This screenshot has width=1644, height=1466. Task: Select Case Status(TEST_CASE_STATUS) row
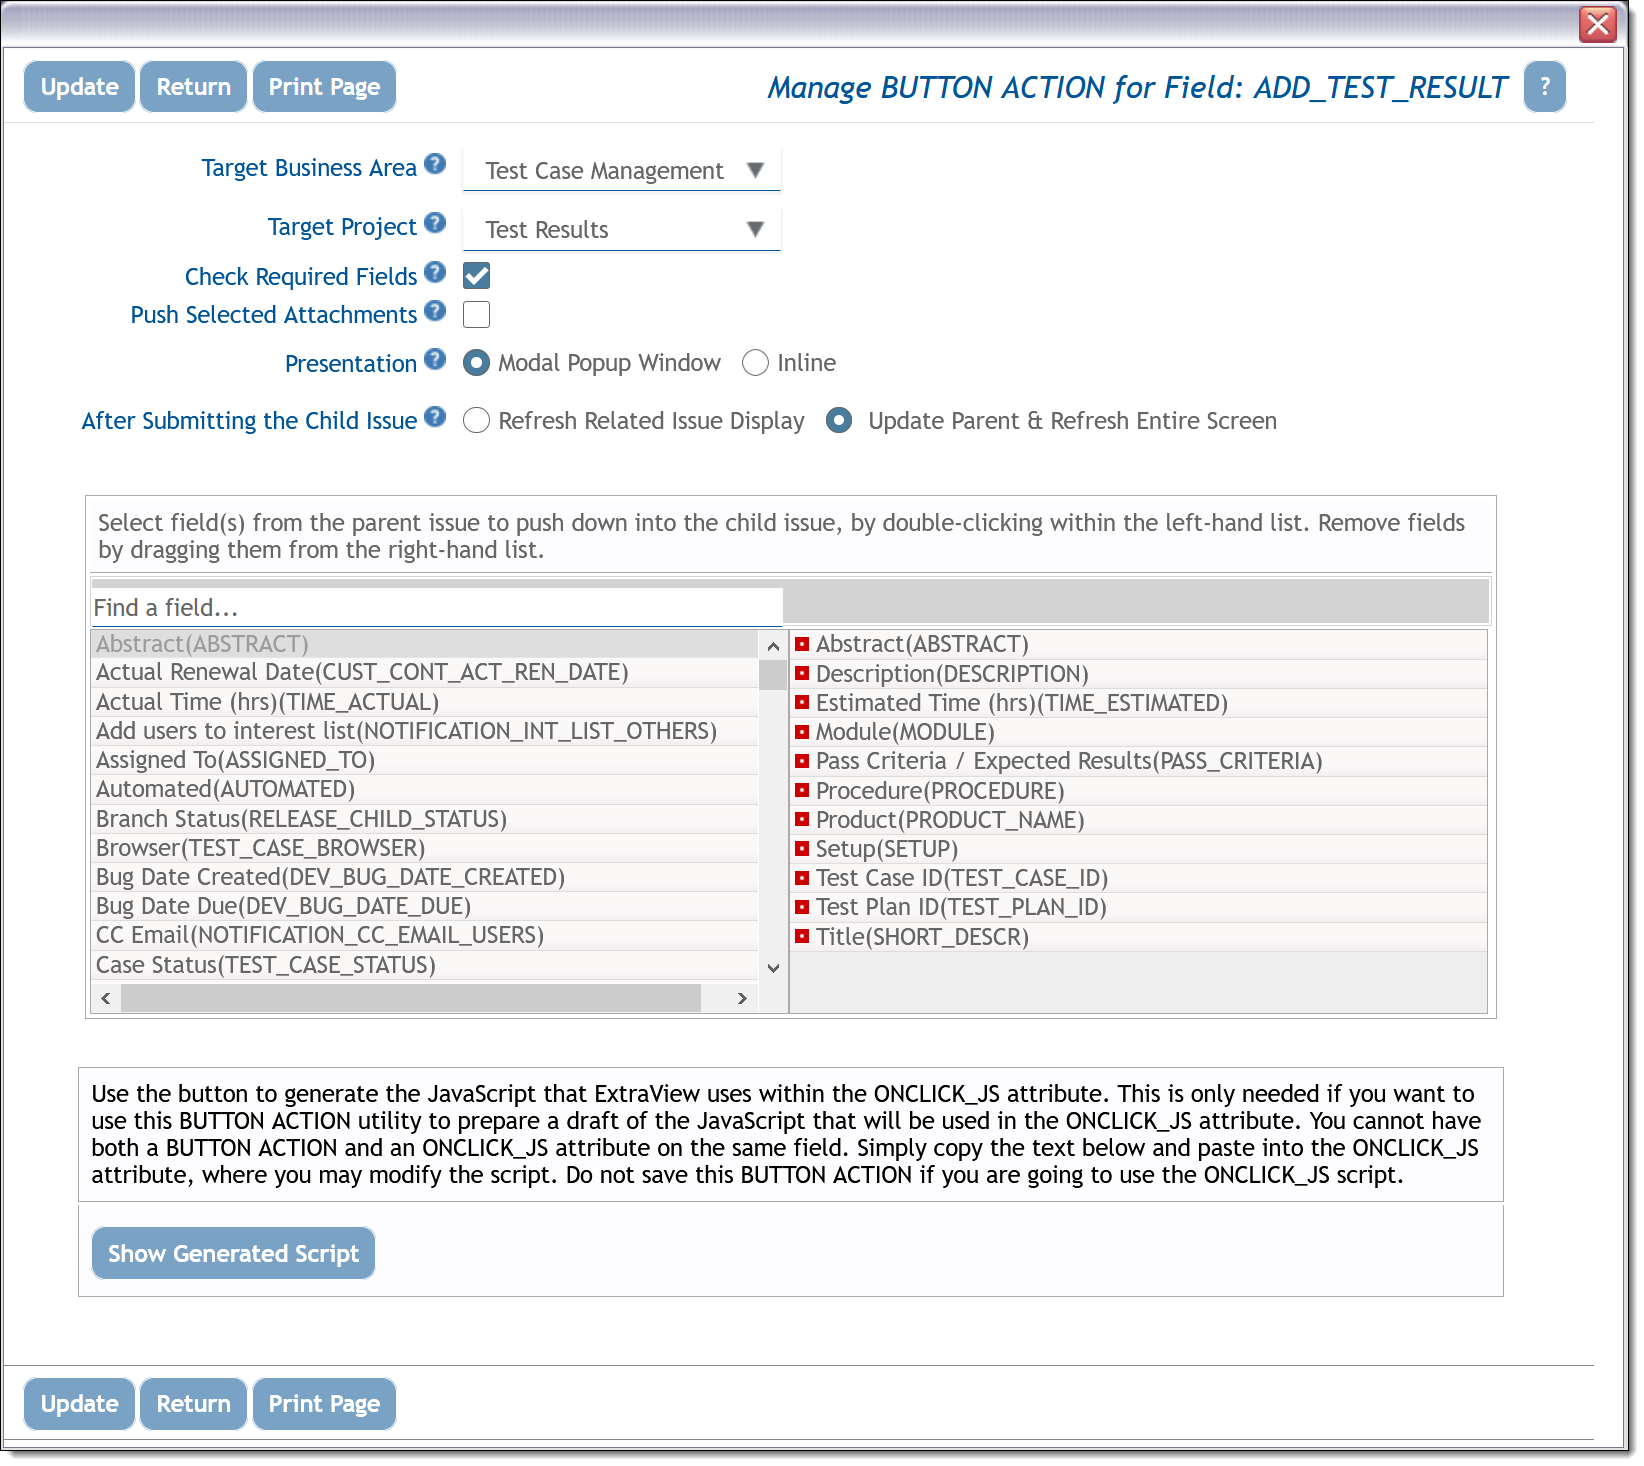[x=425, y=965]
